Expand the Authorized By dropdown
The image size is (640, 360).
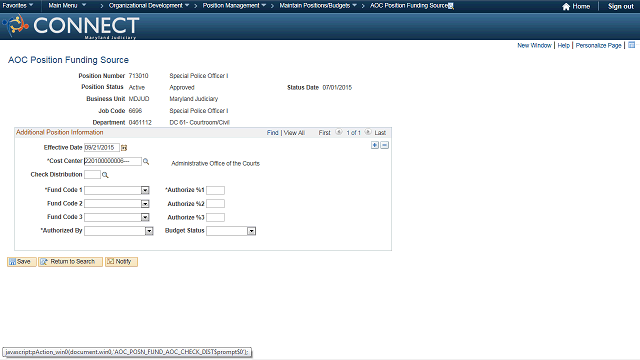click(x=149, y=231)
